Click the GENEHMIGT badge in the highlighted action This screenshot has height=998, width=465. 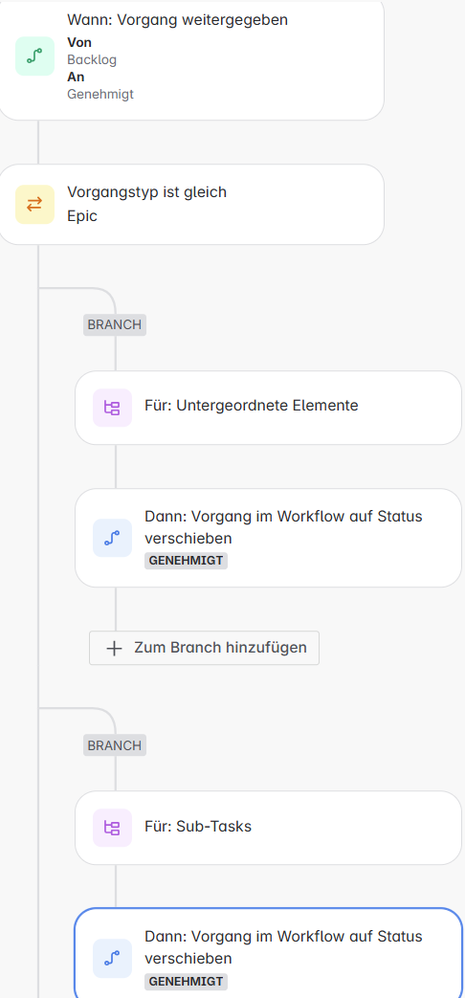pyautogui.click(x=186, y=981)
